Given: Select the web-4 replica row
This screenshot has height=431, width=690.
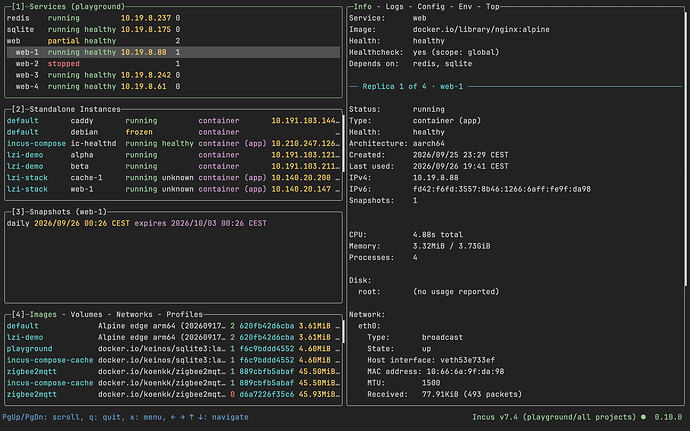Looking at the screenshot, I should click(x=173, y=87).
